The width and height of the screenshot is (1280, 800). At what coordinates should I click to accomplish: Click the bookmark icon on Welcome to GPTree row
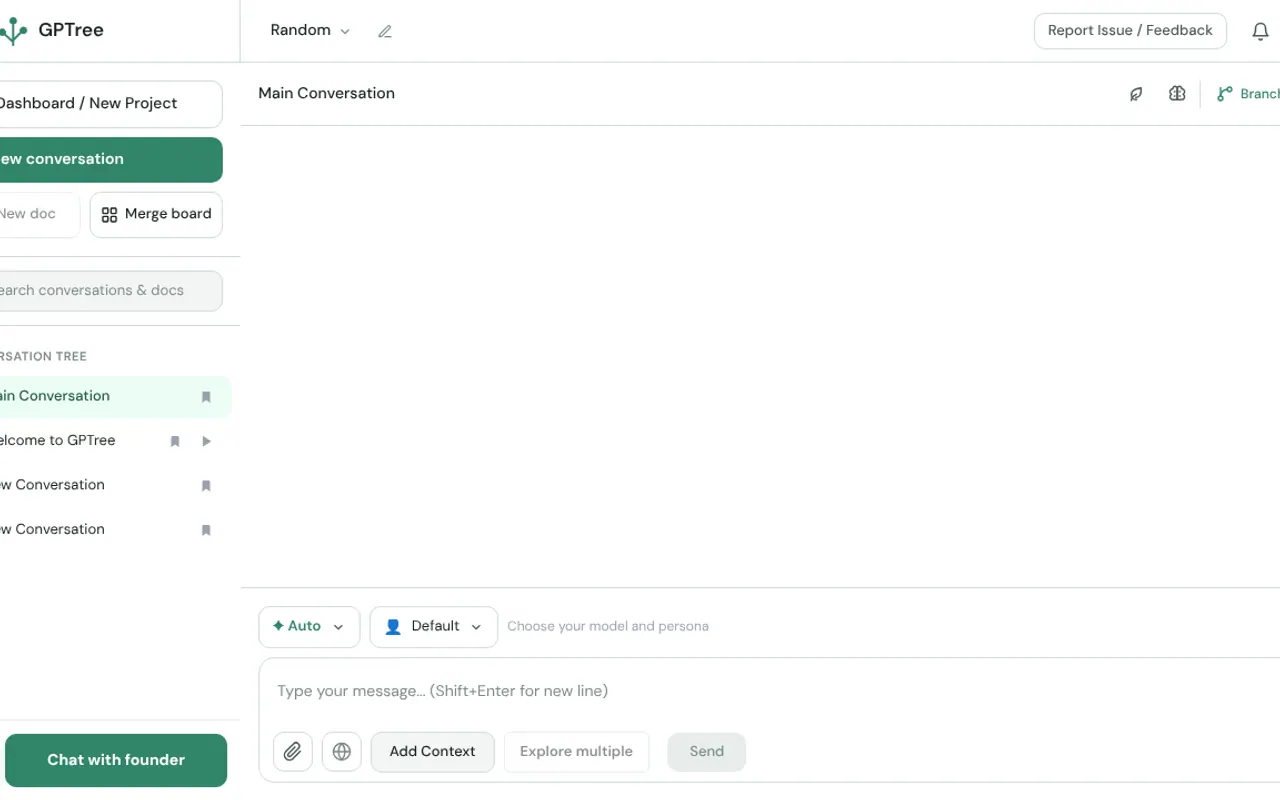[175, 441]
